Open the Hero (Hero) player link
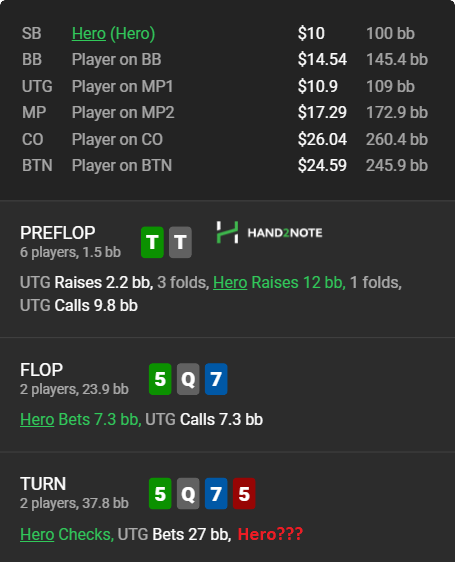 113,34
